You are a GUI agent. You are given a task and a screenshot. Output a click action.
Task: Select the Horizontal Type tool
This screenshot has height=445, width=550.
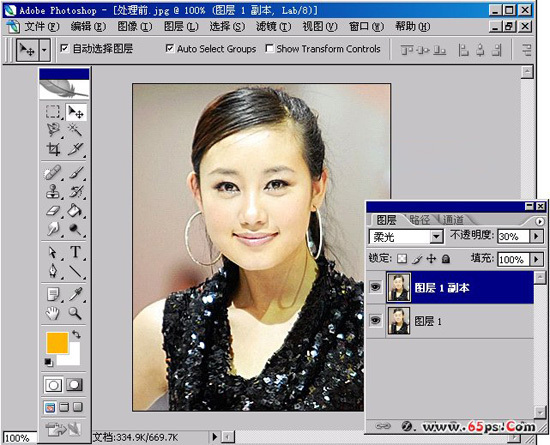pos(75,252)
